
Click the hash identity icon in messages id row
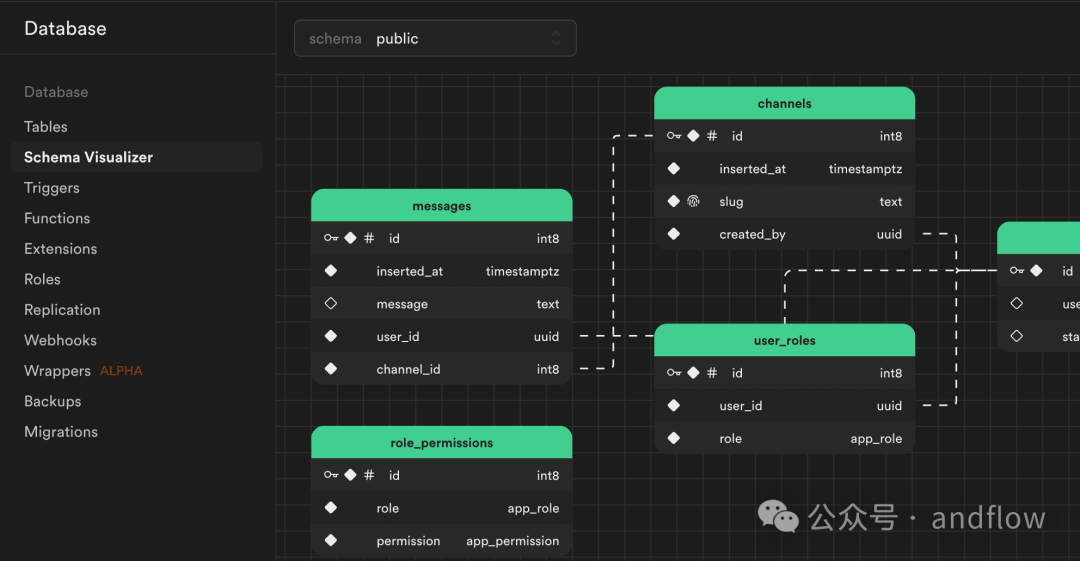click(369, 239)
